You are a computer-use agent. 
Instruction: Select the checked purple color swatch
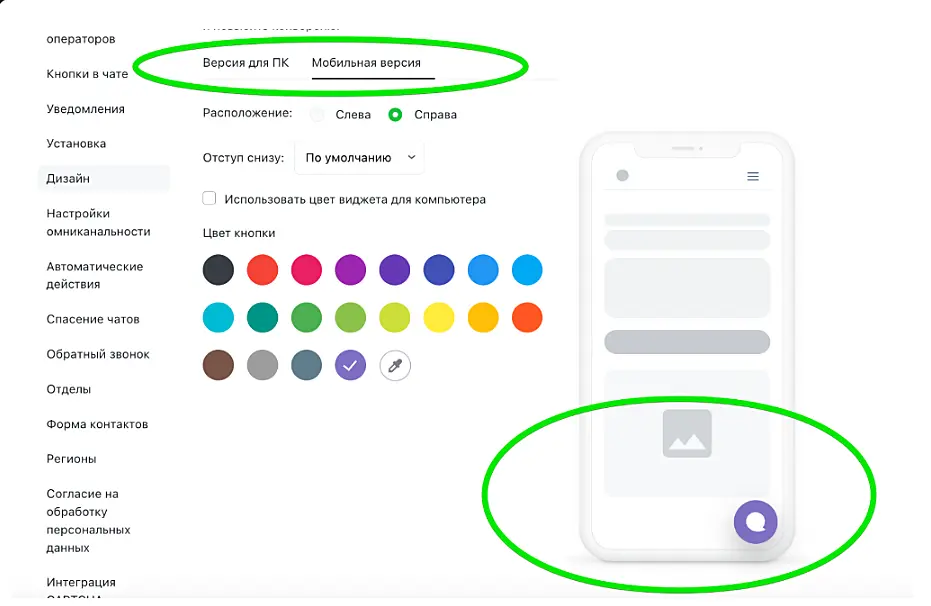click(350, 366)
